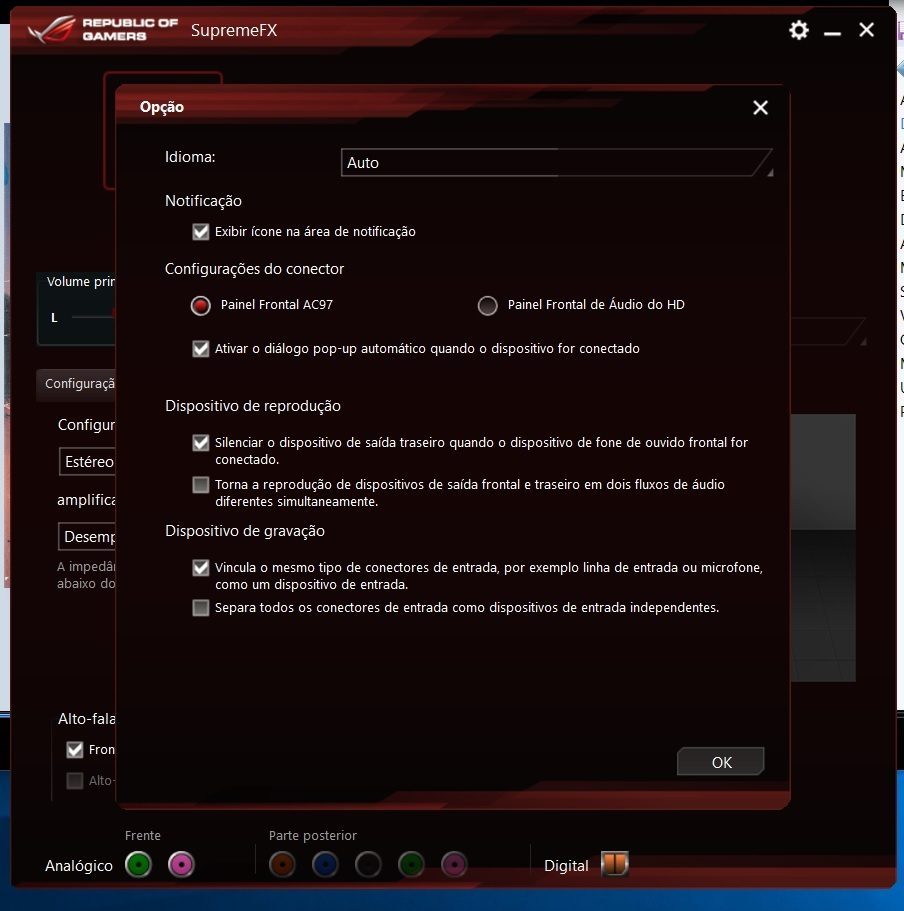Click the Dispositivo de reprodução heading
The height and width of the screenshot is (911, 904).
tap(253, 406)
